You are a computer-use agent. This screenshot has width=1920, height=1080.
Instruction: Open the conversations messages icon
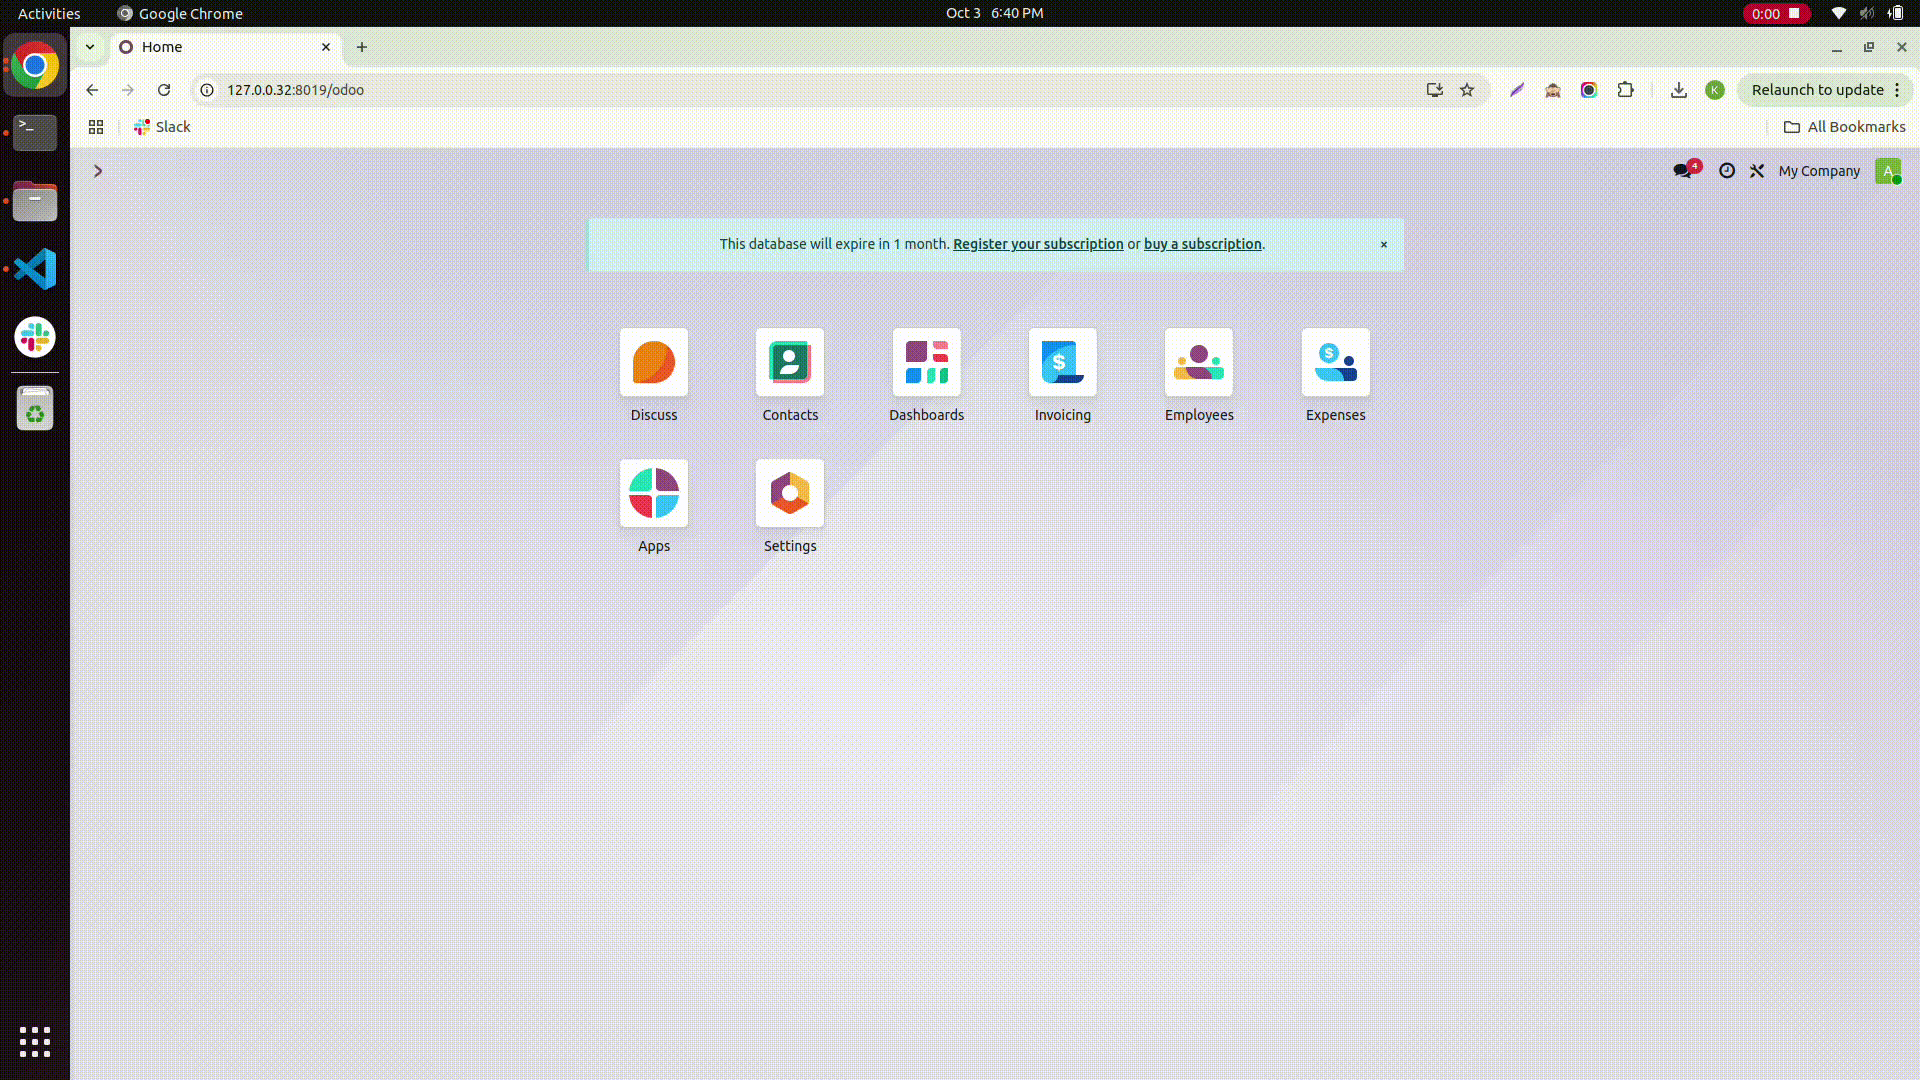point(1684,171)
